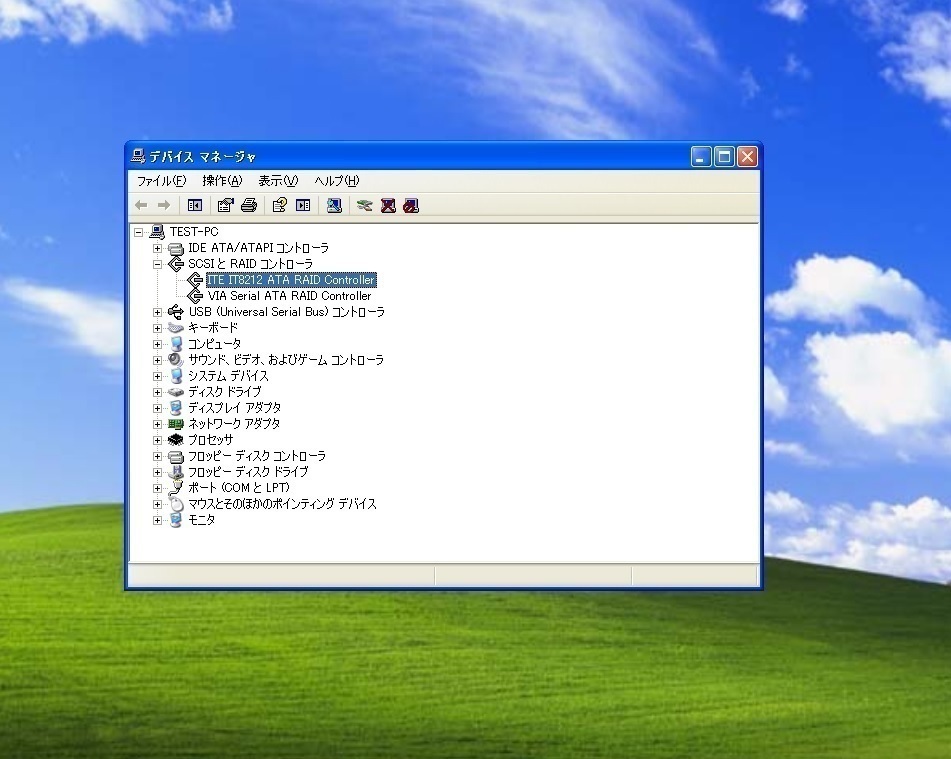Select 'IDE ATA/ATAPI コントローラ' label

(x=258, y=248)
